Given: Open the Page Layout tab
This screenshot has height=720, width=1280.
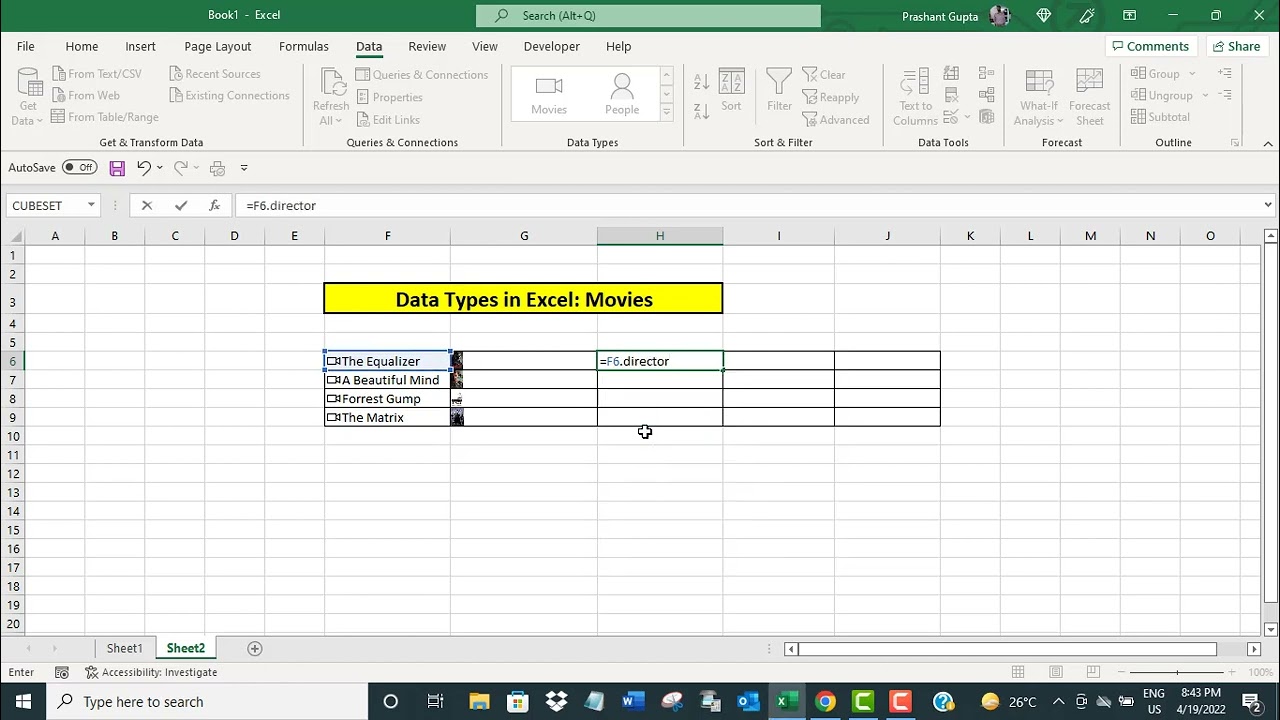Looking at the screenshot, I should (218, 46).
